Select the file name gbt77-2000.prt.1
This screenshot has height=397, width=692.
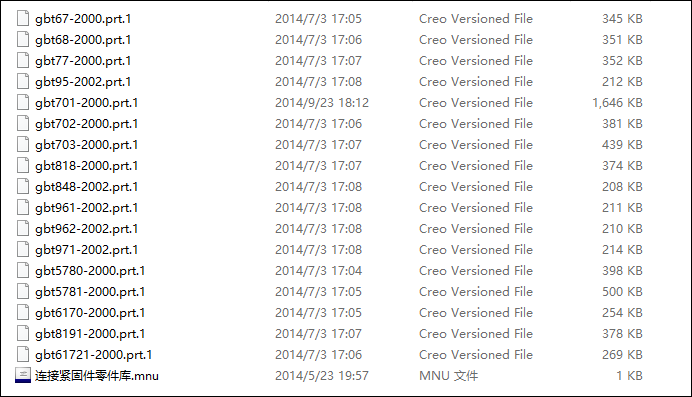pyautogui.click(x=83, y=61)
